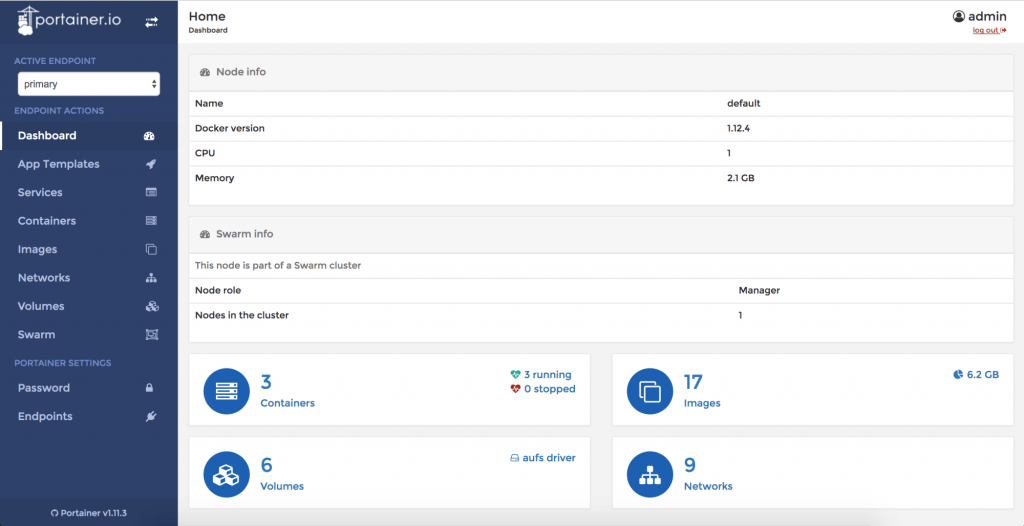Viewport: 1024px width, 526px height.
Task: Click the Endpoints plug icon
Action: pos(151,417)
